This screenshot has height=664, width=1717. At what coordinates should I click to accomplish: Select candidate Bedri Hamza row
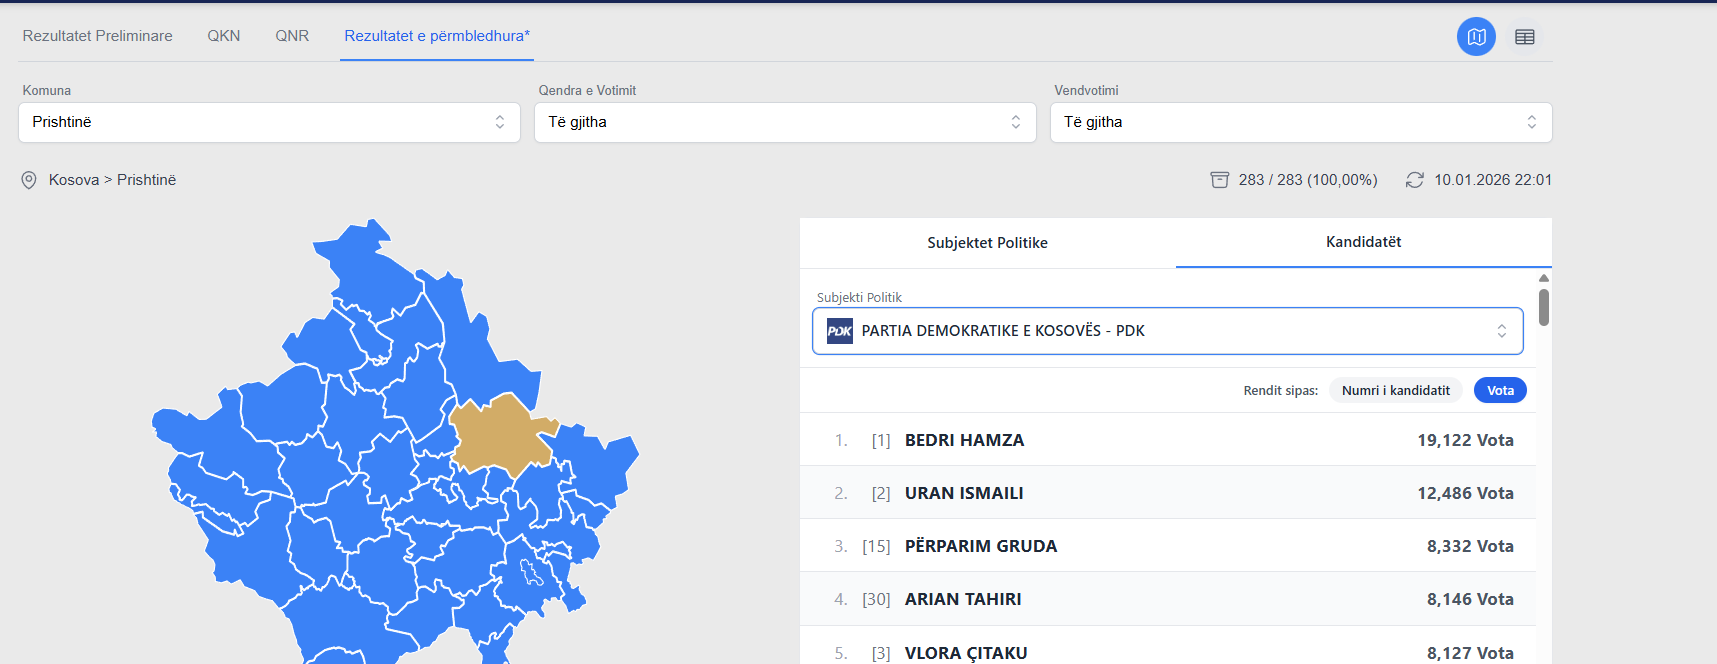click(x=1167, y=440)
